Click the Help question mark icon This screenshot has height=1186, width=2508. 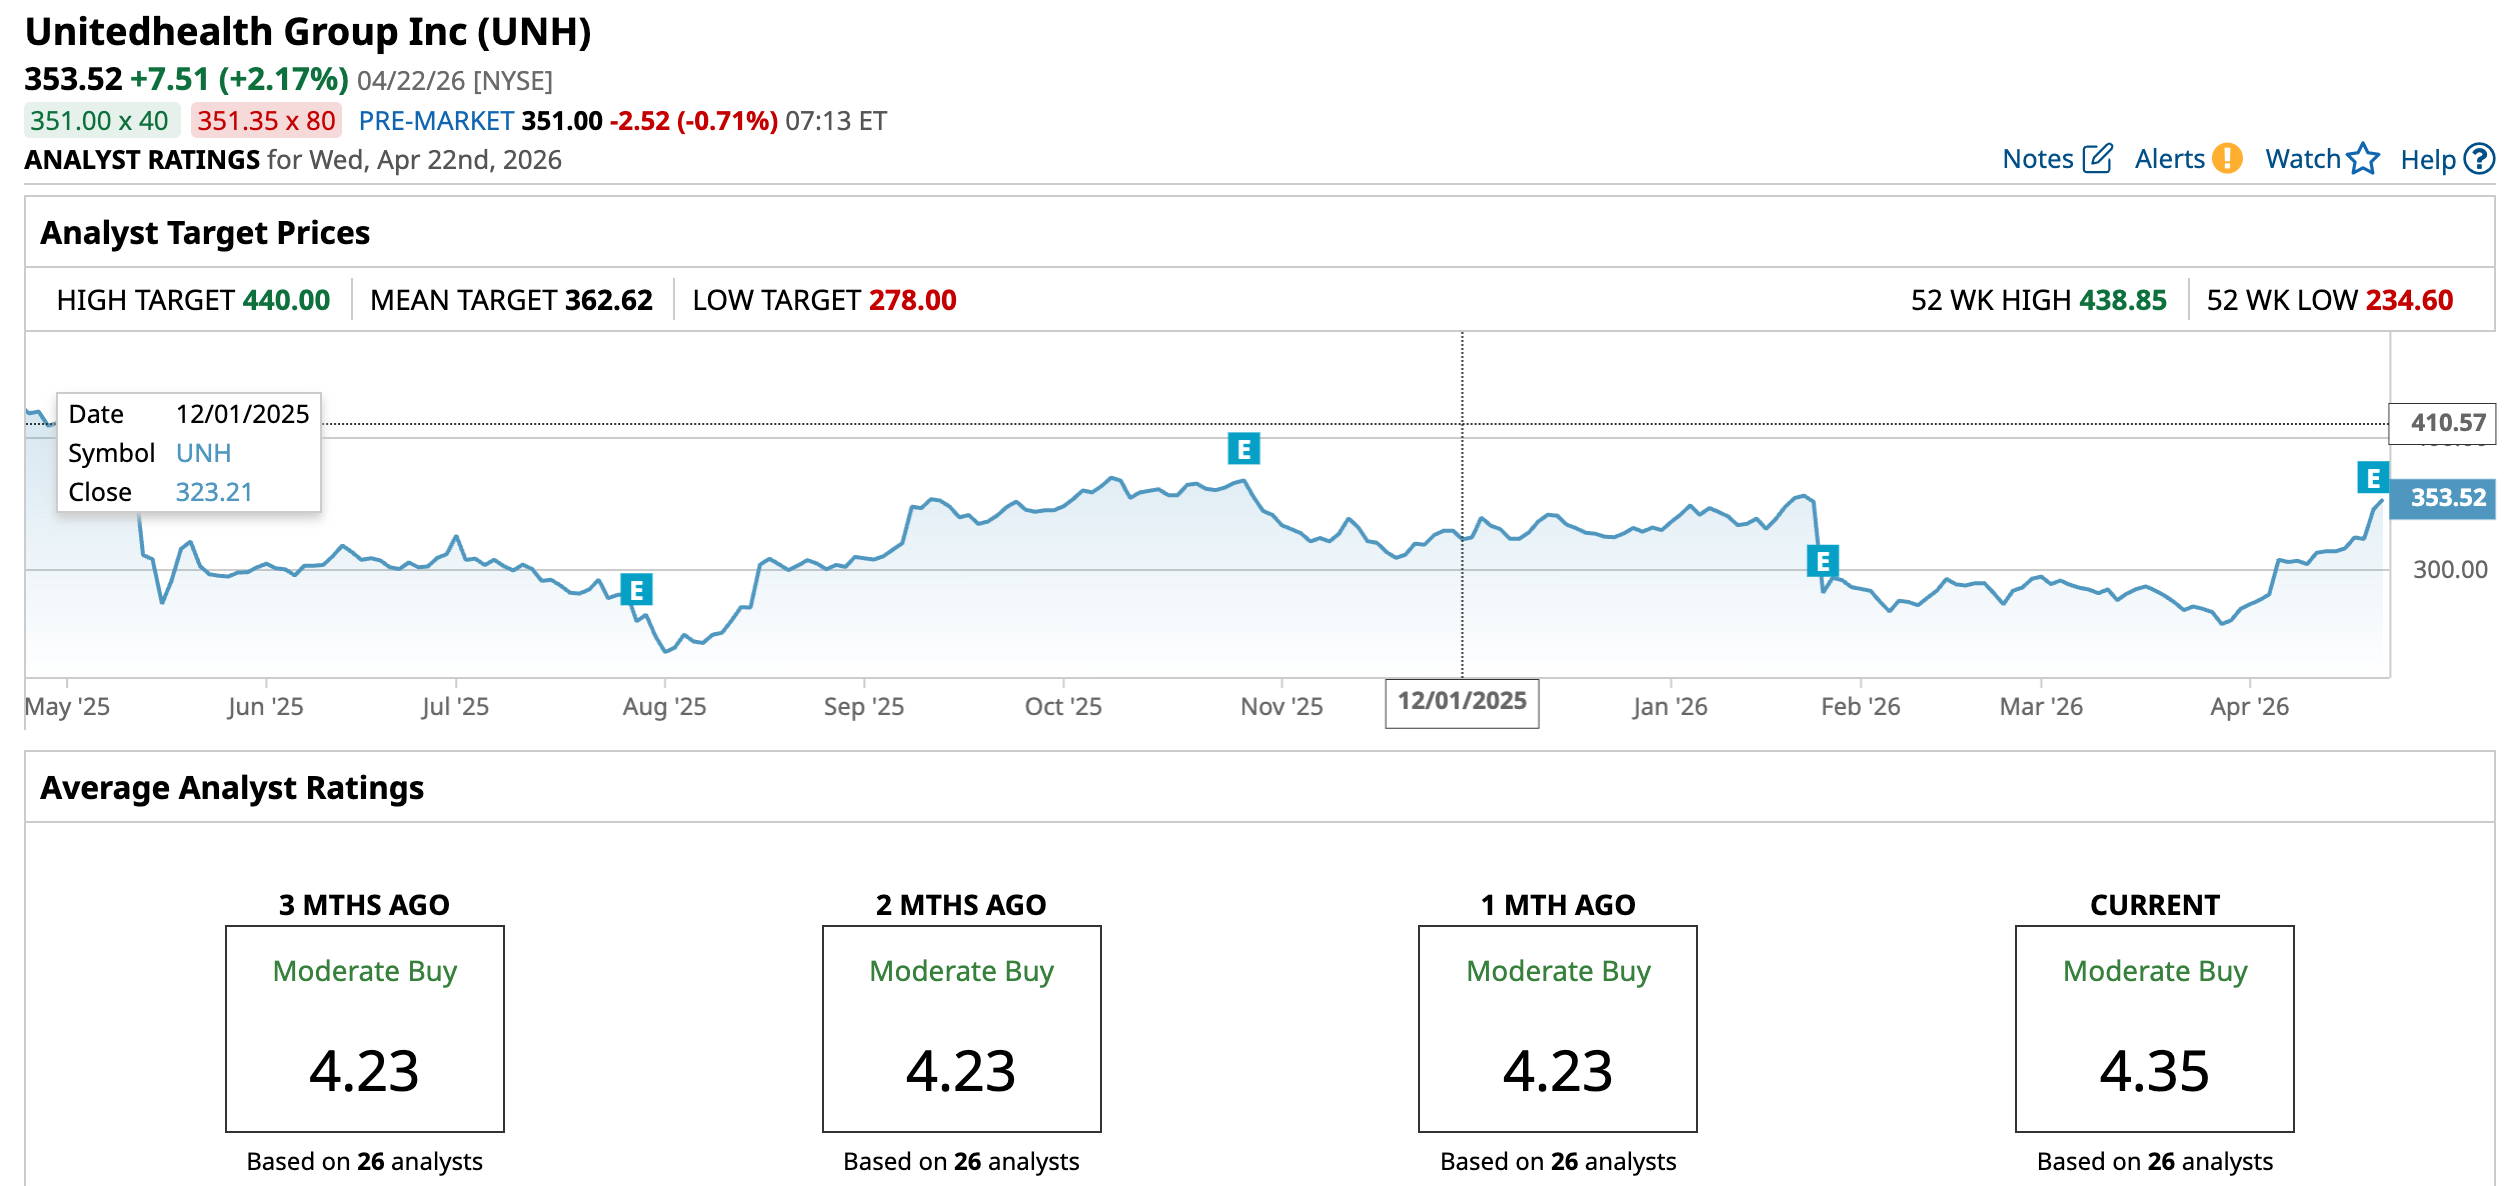(x=2480, y=159)
